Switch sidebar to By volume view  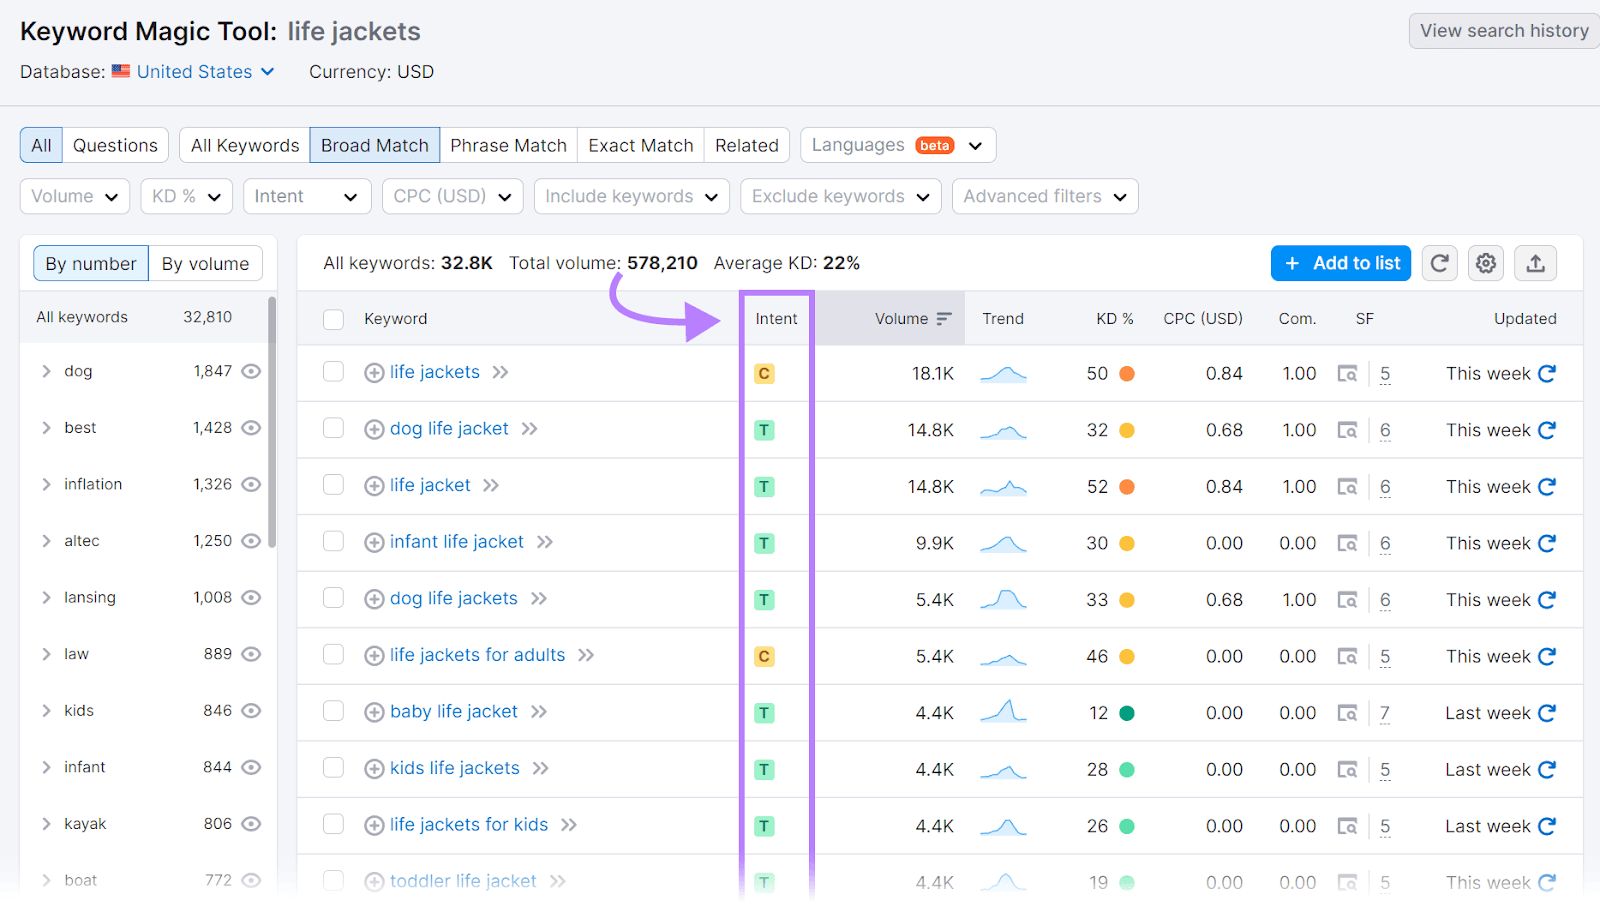[204, 263]
